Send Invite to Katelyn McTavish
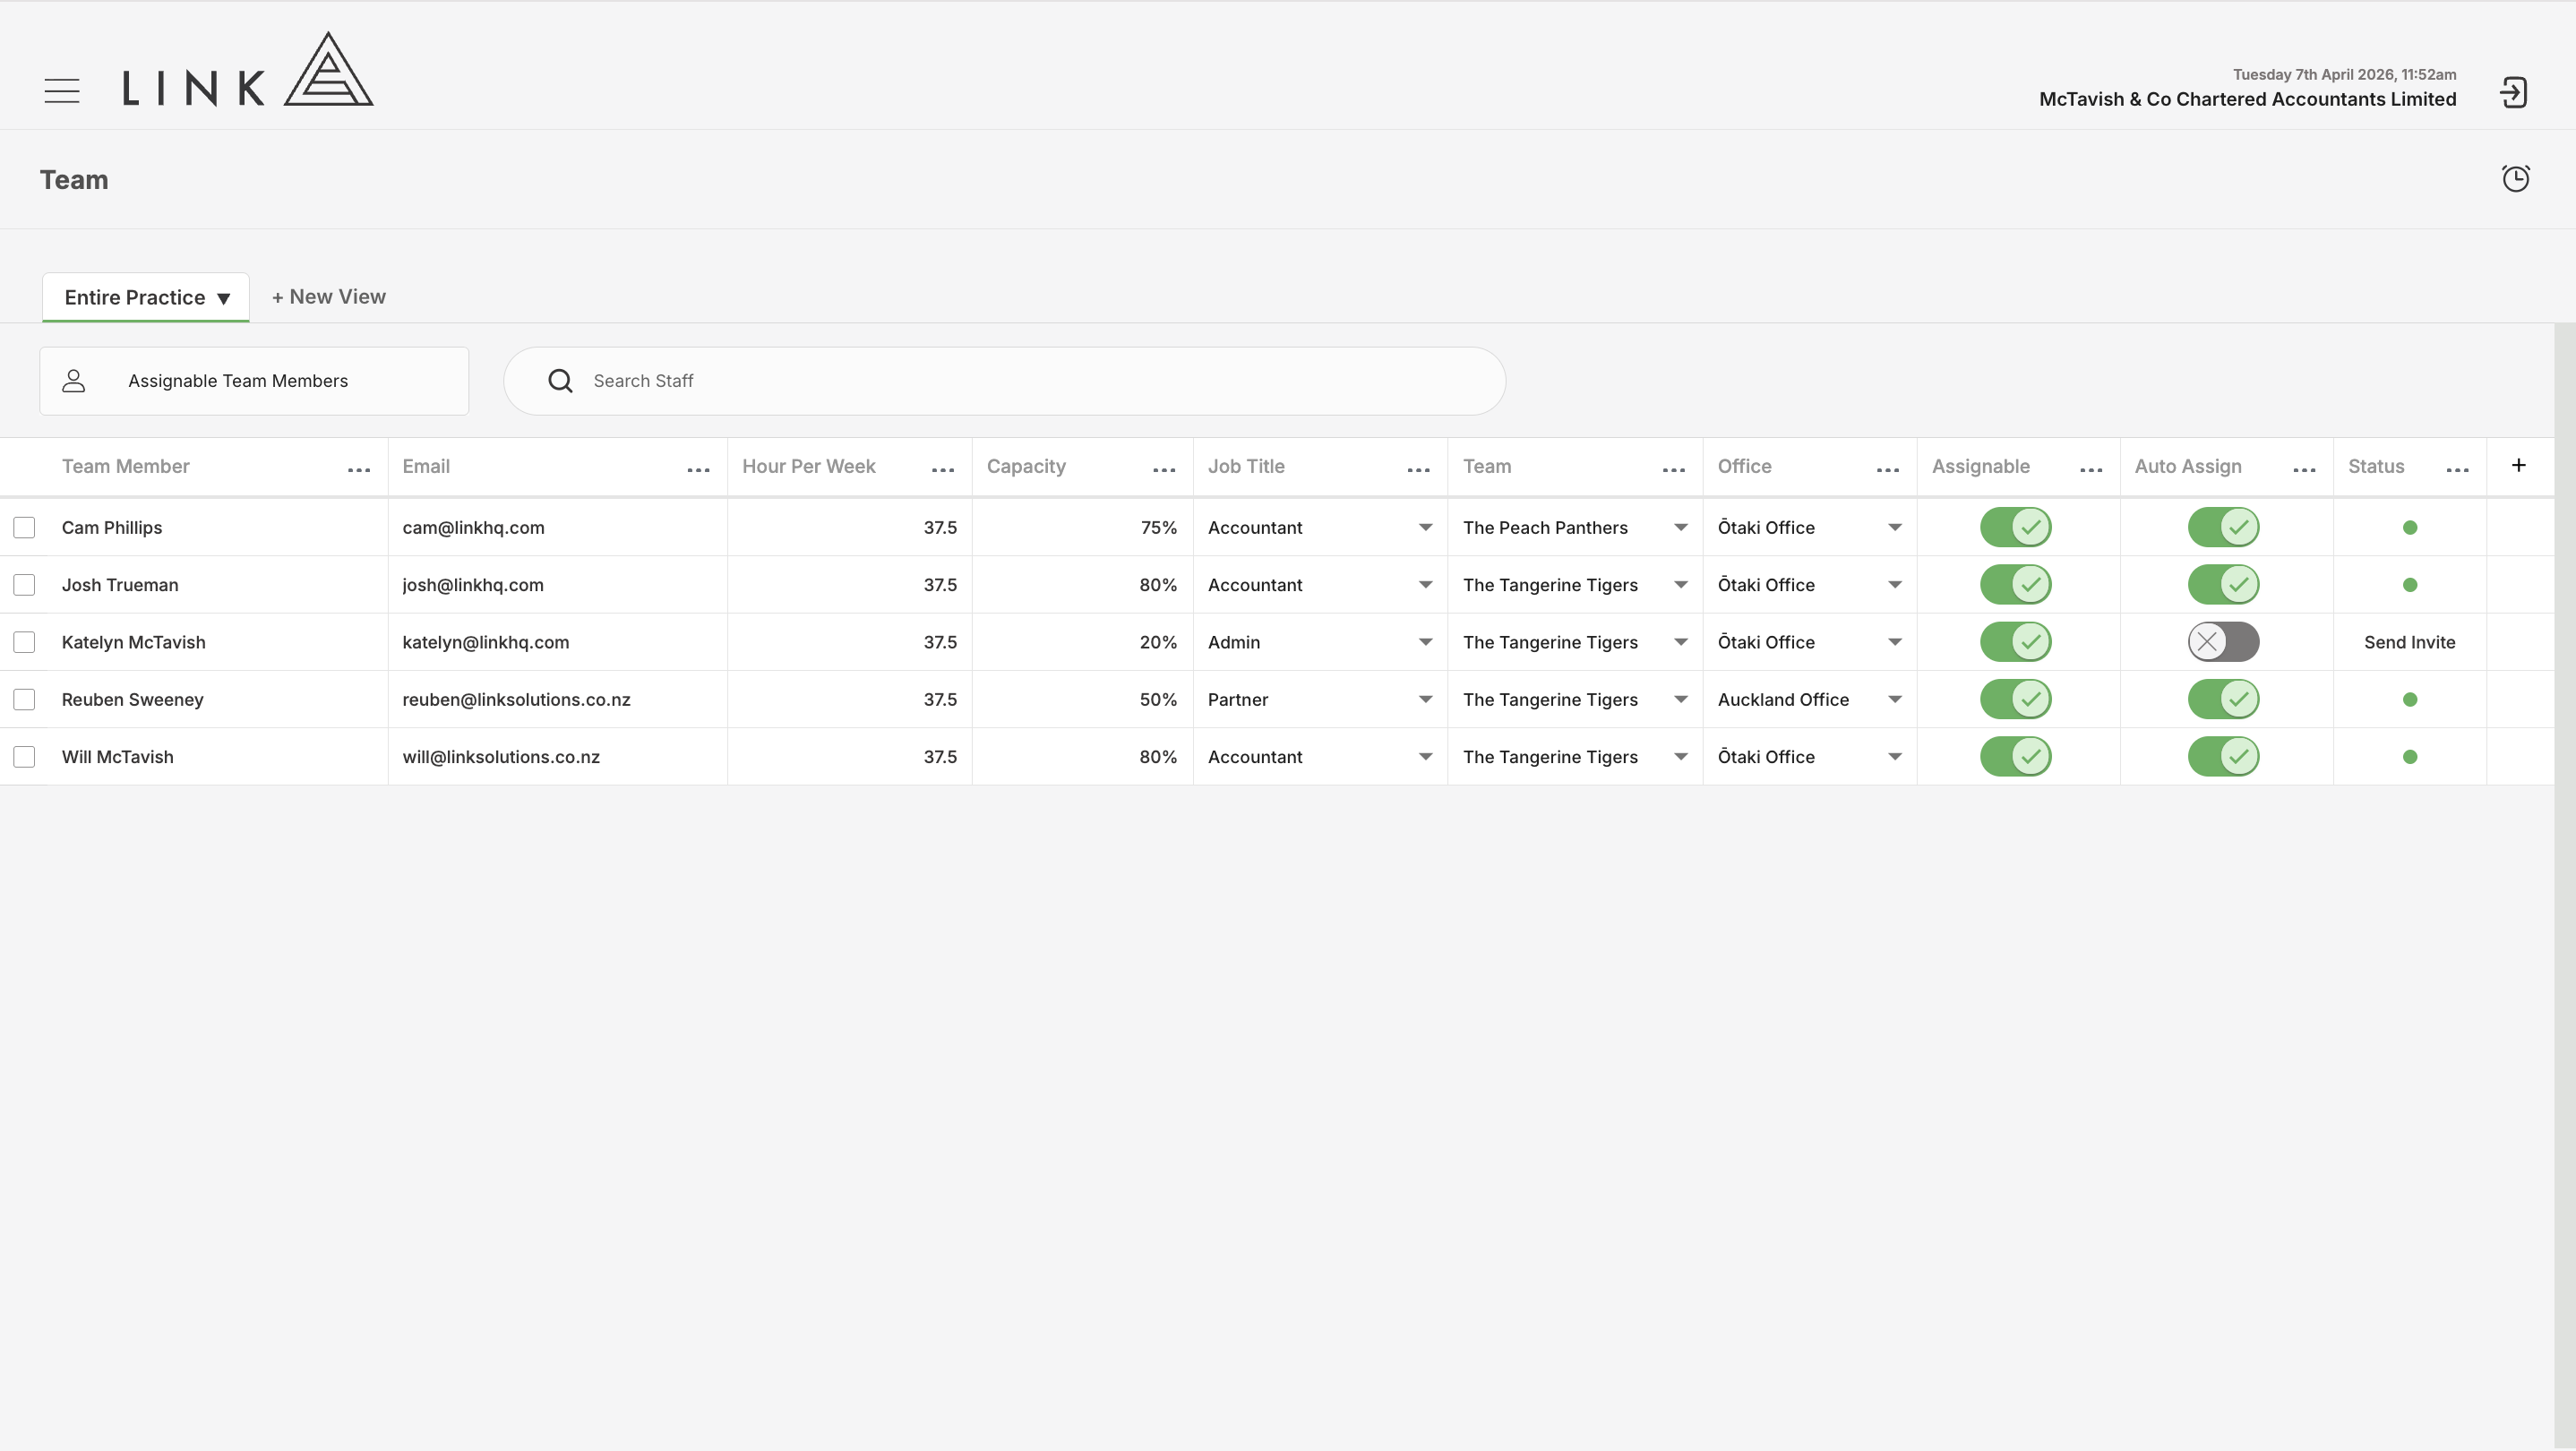Viewport: 2576px width, 1451px height. coord(2409,642)
